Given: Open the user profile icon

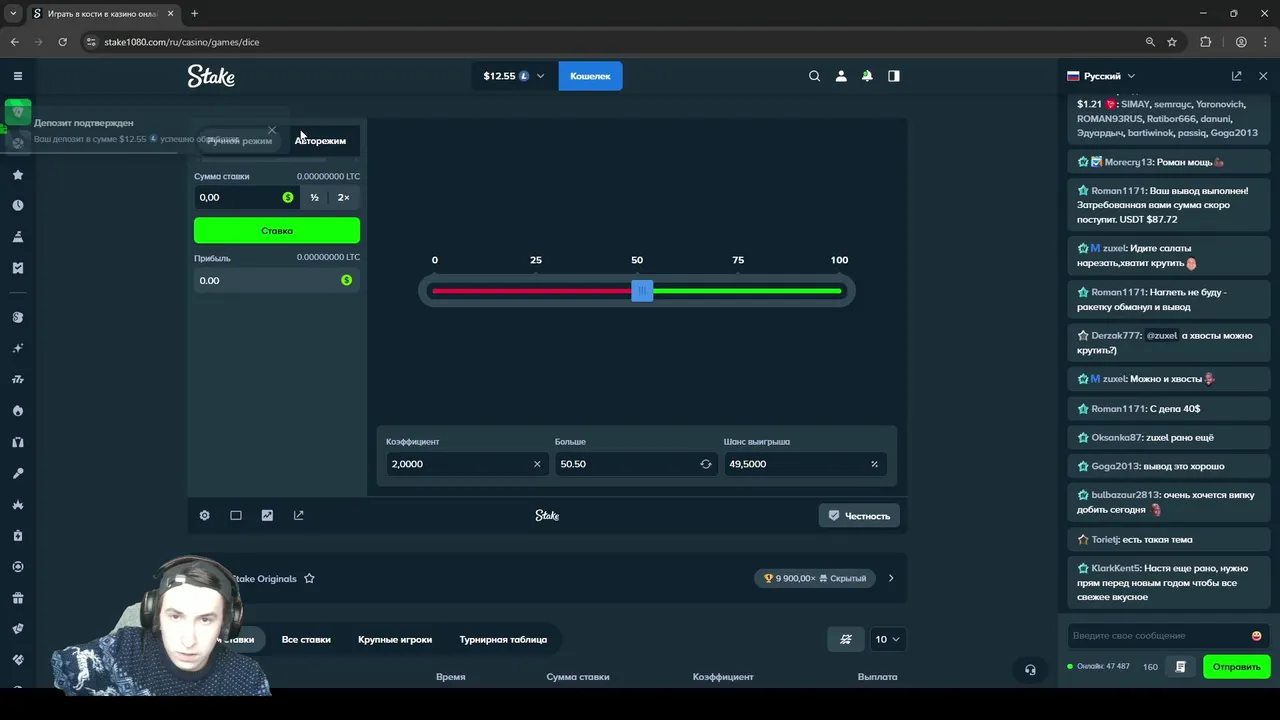Looking at the screenshot, I should click(841, 76).
